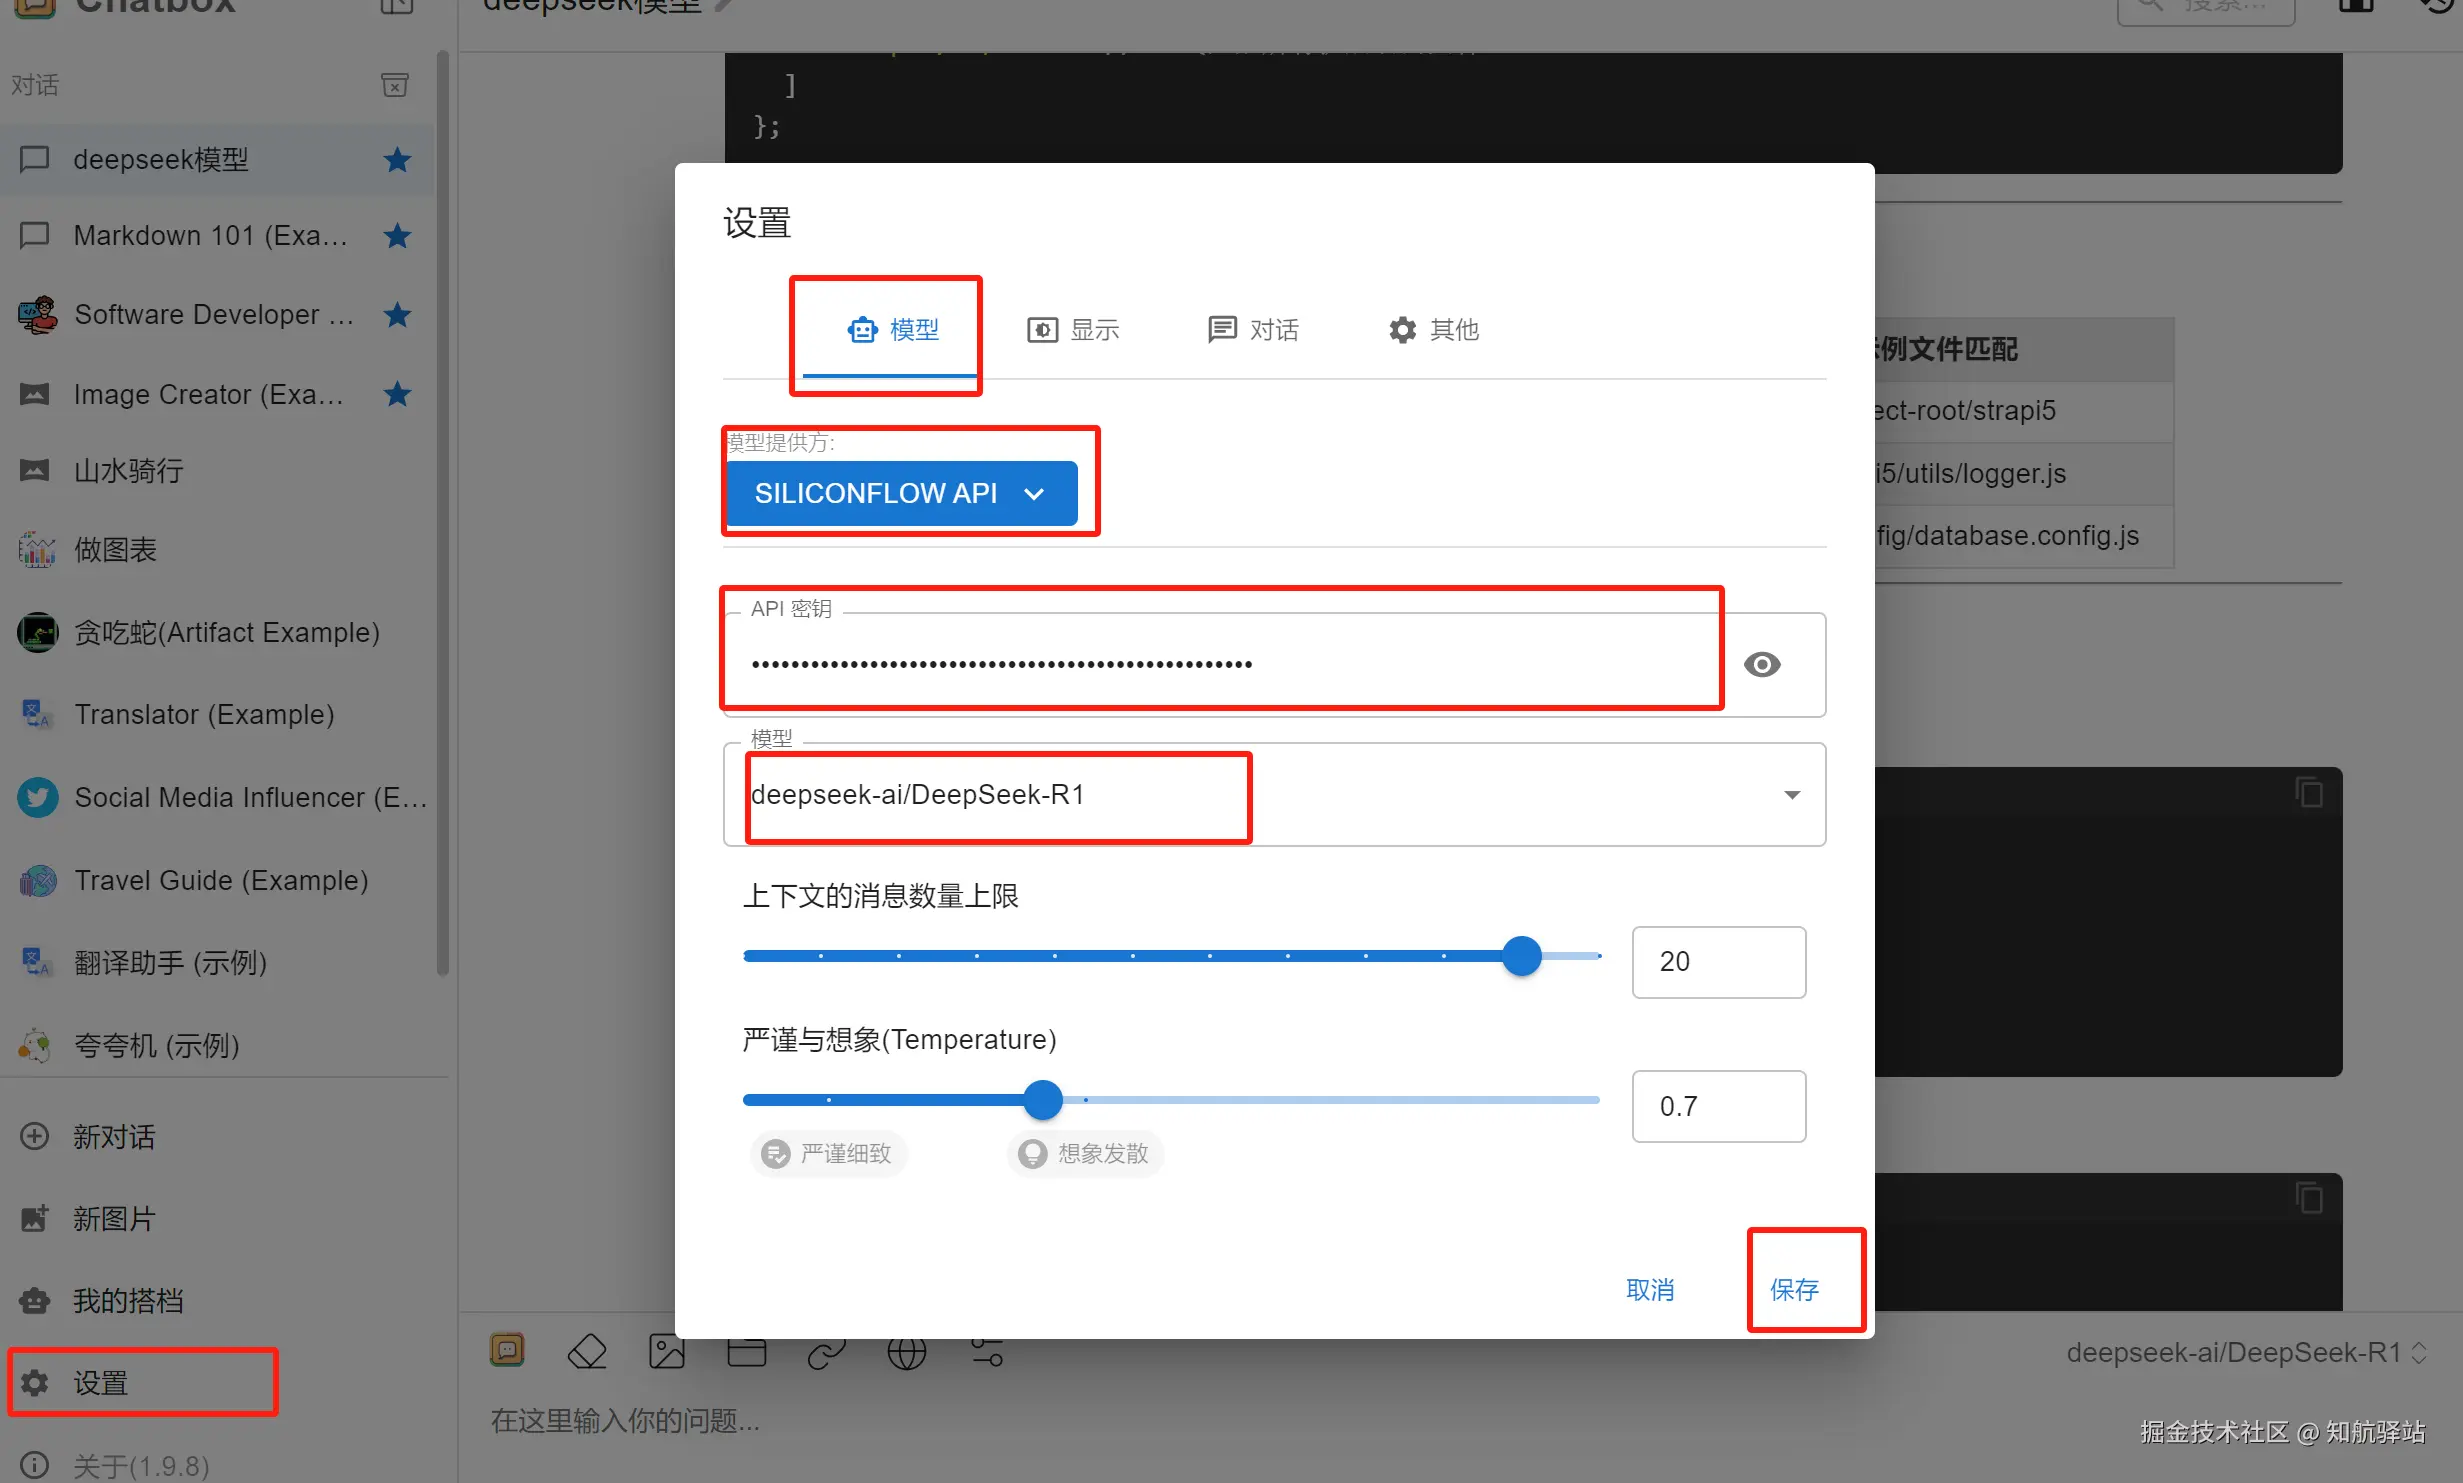Switch to the 显示 tab
This screenshot has height=1483, width=2463.
coord(1073,330)
